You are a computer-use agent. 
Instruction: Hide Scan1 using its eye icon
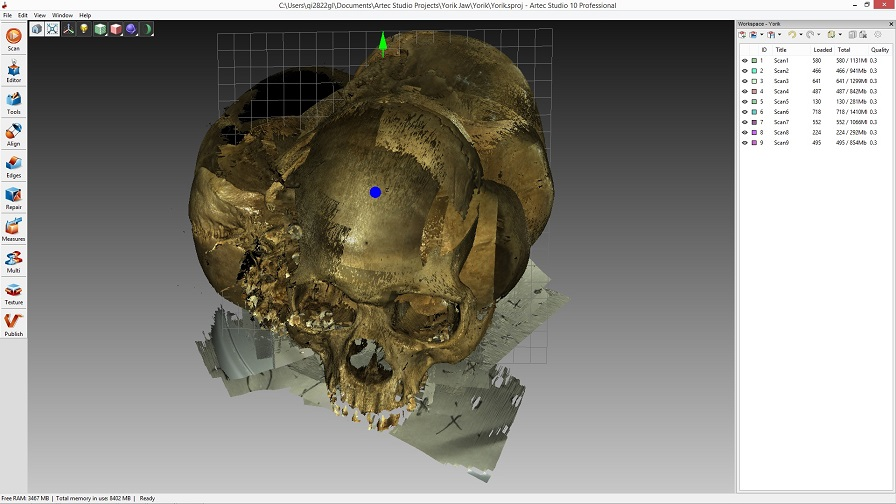[x=744, y=61]
